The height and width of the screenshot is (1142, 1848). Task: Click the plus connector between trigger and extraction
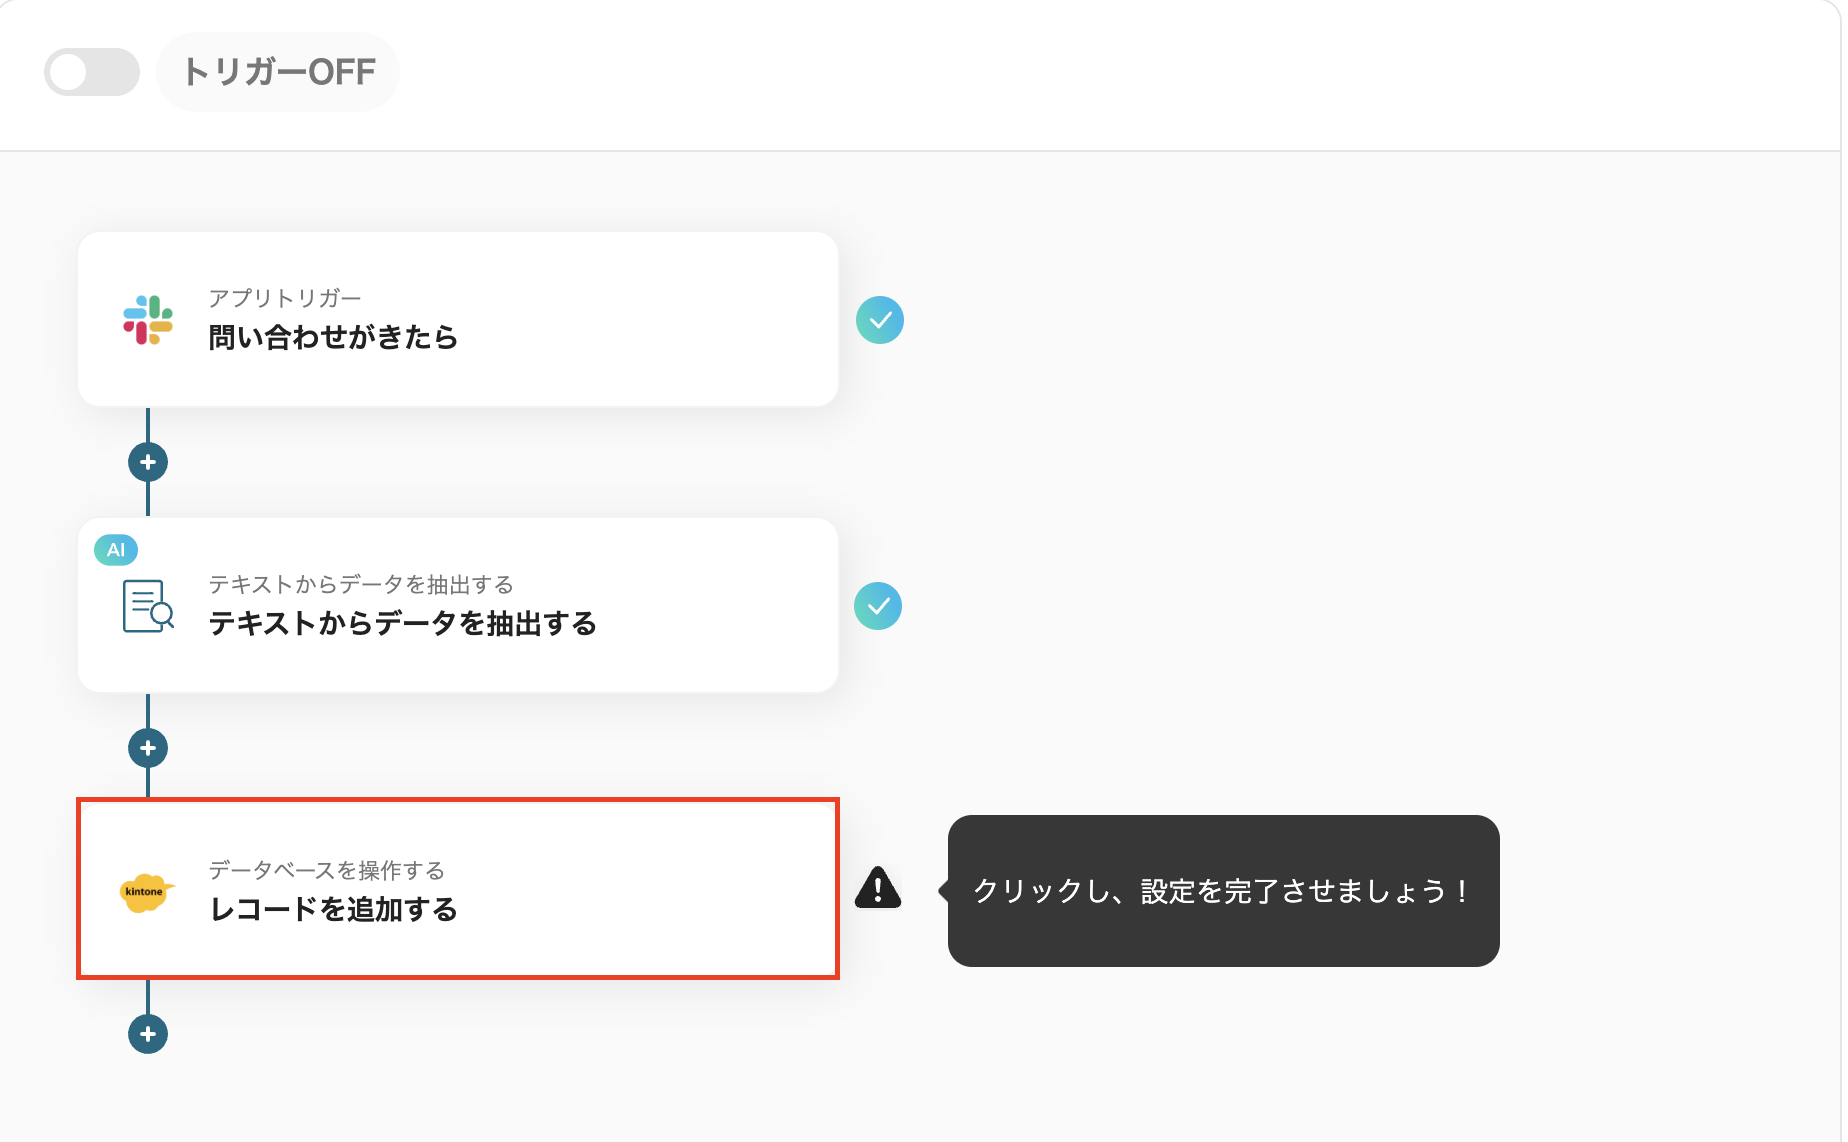148,461
